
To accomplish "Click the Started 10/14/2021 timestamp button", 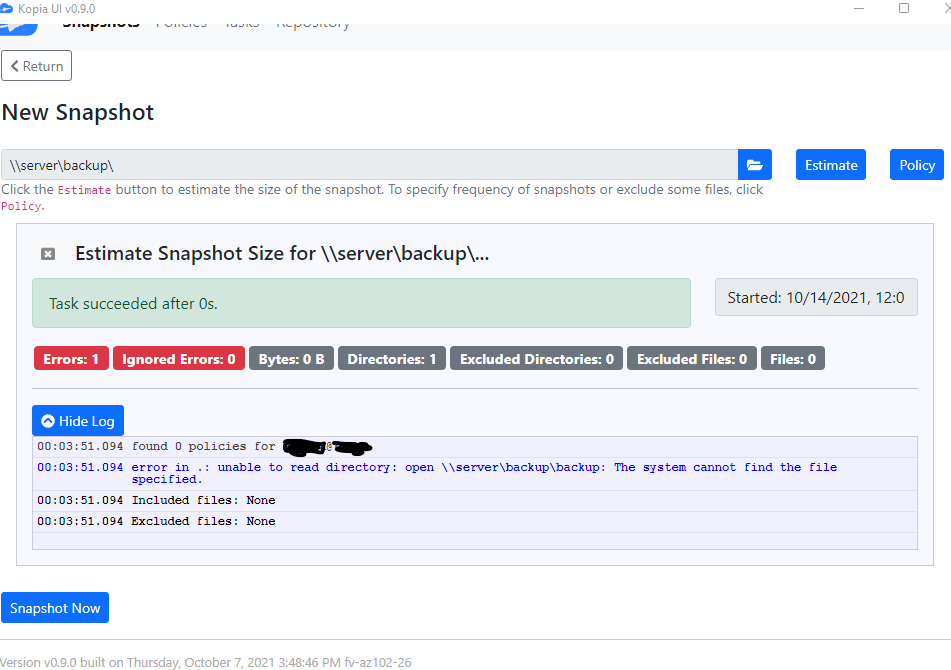I will point(816,297).
